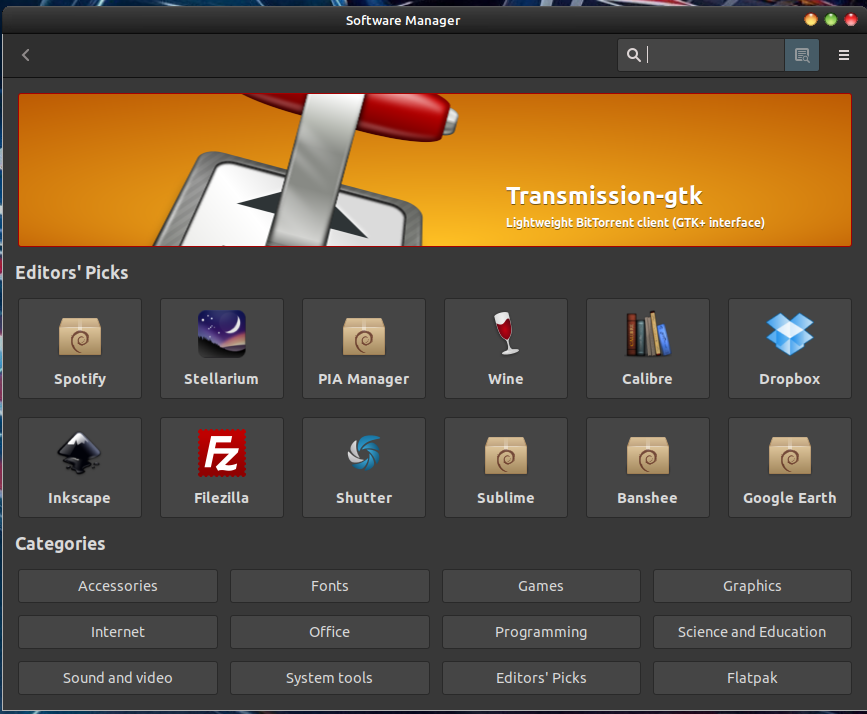Open the Spotify editor's pick tile
This screenshot has height=714, width=867.
pos(80,348)
